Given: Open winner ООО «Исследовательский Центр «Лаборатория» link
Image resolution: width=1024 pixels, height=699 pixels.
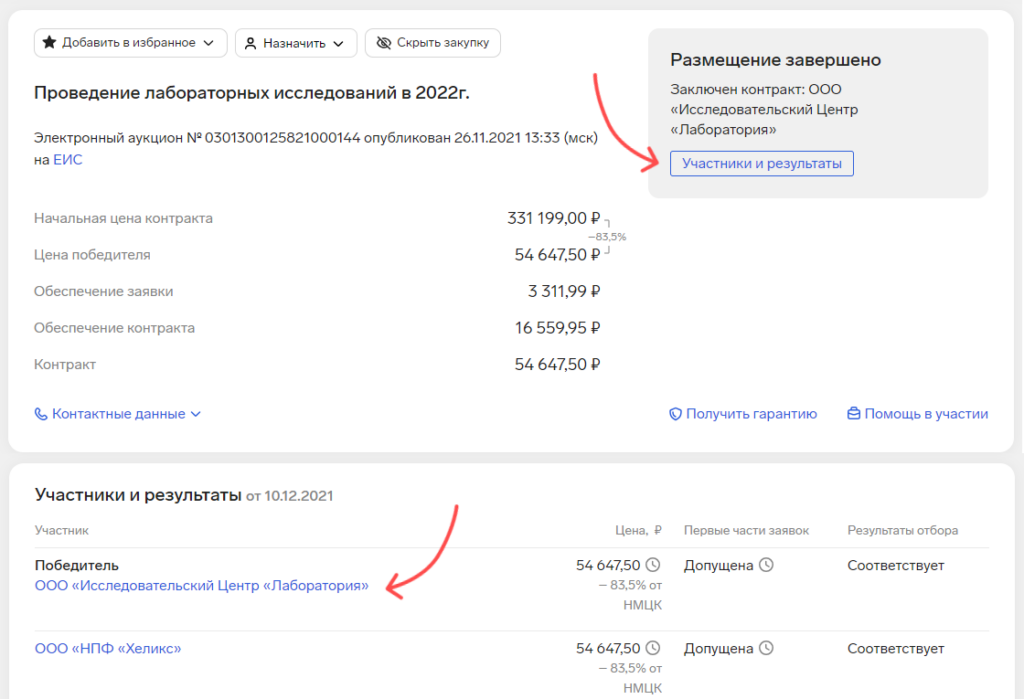Looking at the screenshot, I should (202, 586).
